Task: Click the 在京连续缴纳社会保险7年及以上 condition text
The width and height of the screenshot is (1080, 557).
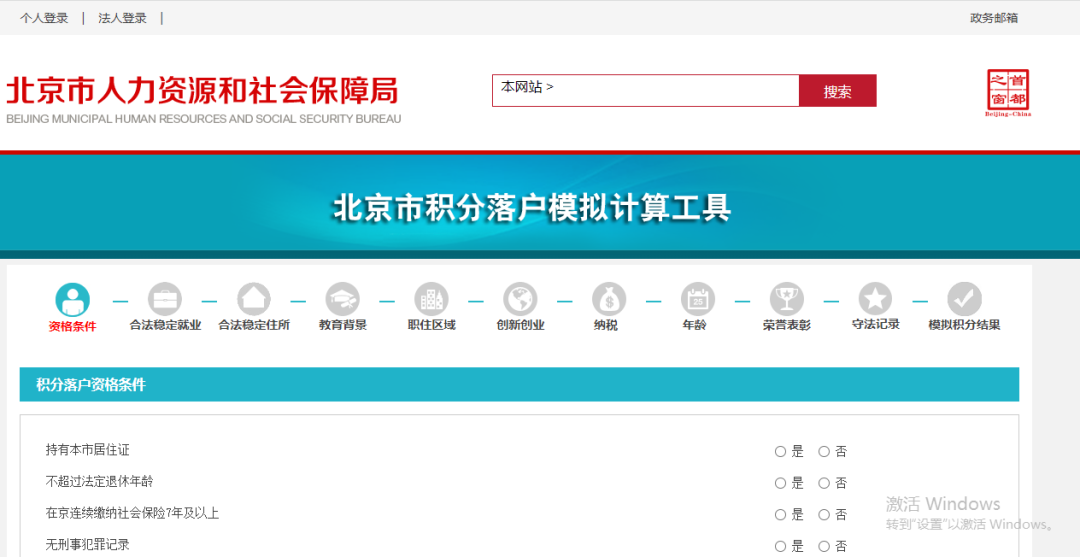Action: point(132,513)
